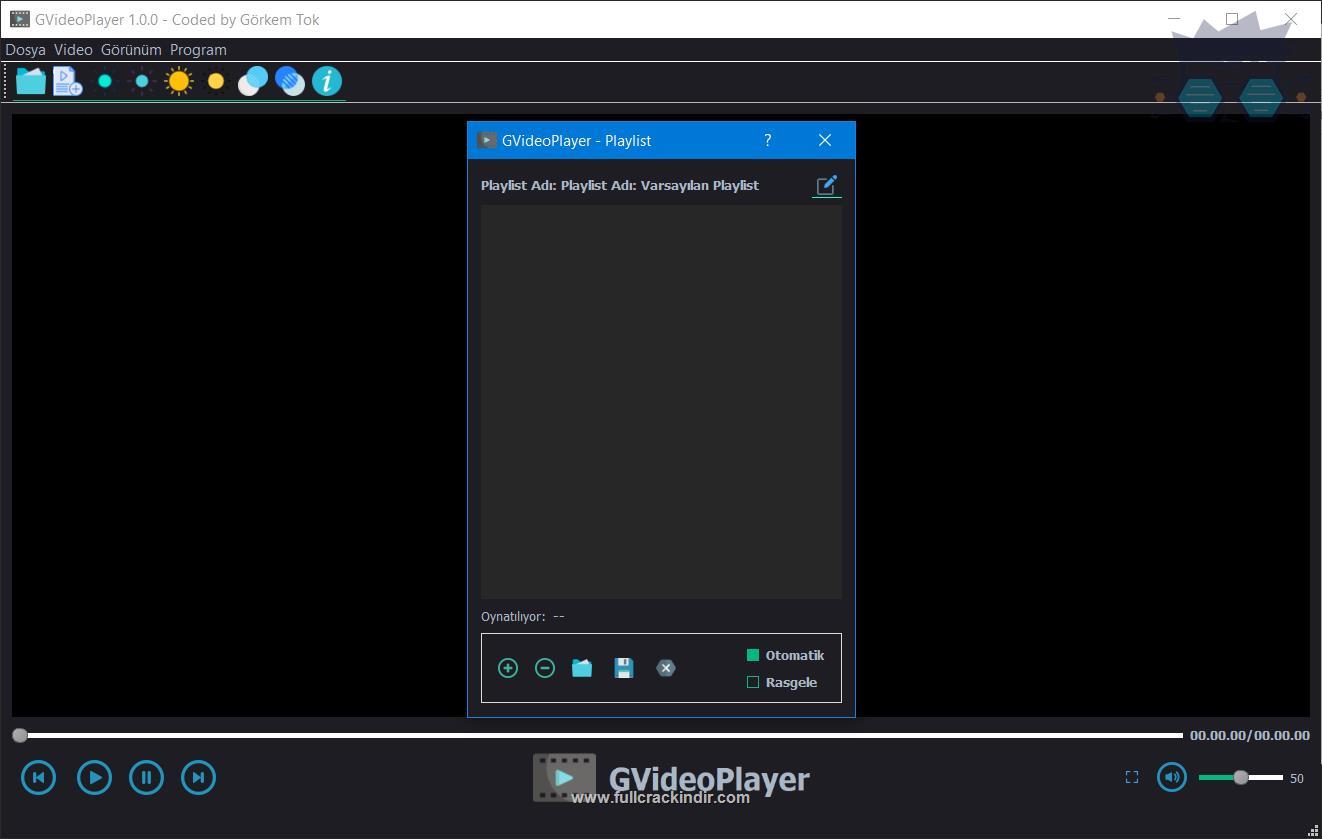
Task: Open the Görünüm menu
Action: 131,49
